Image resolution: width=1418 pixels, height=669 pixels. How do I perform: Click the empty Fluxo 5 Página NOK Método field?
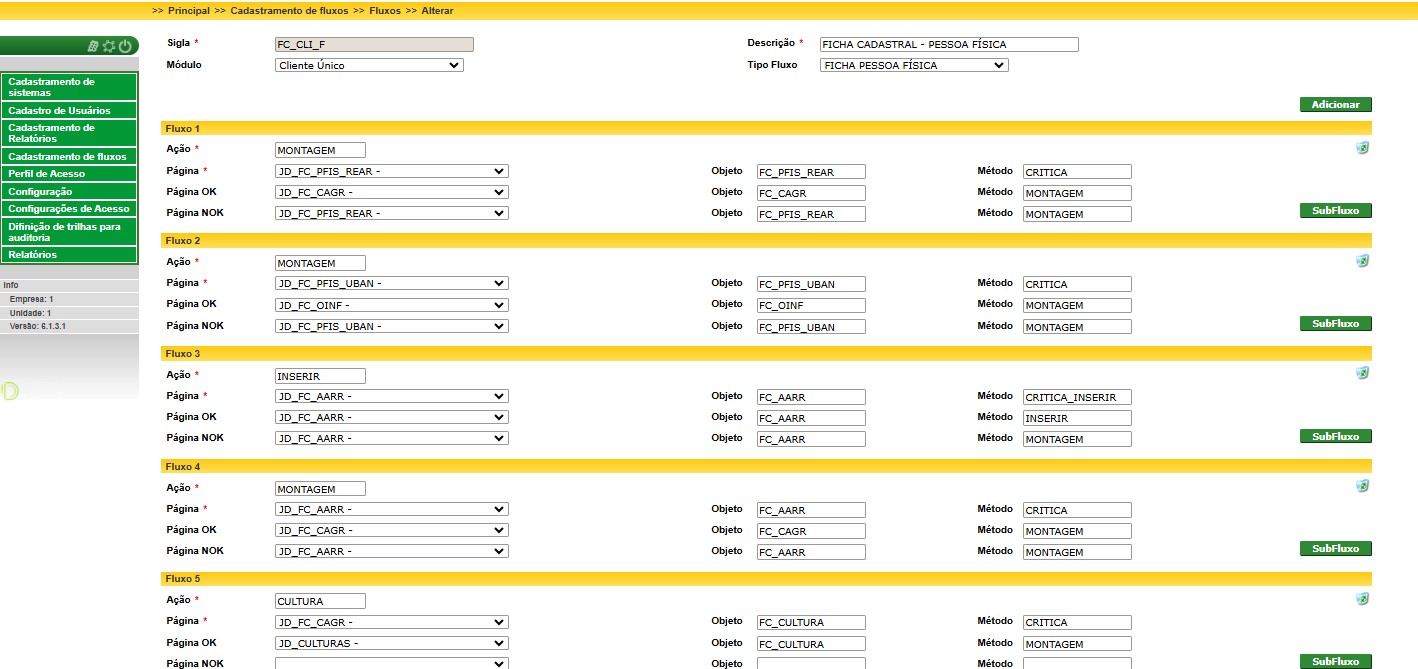pos(1077,663)
